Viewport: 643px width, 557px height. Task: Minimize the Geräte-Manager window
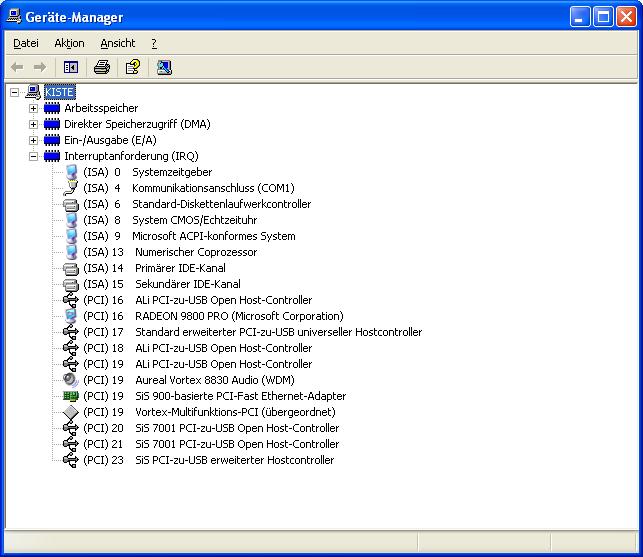579,17
